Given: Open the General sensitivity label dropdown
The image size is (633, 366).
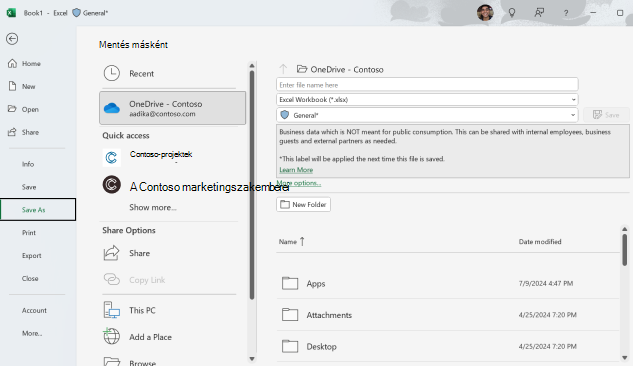Looking at the screenshot, I should pos(427,115).
